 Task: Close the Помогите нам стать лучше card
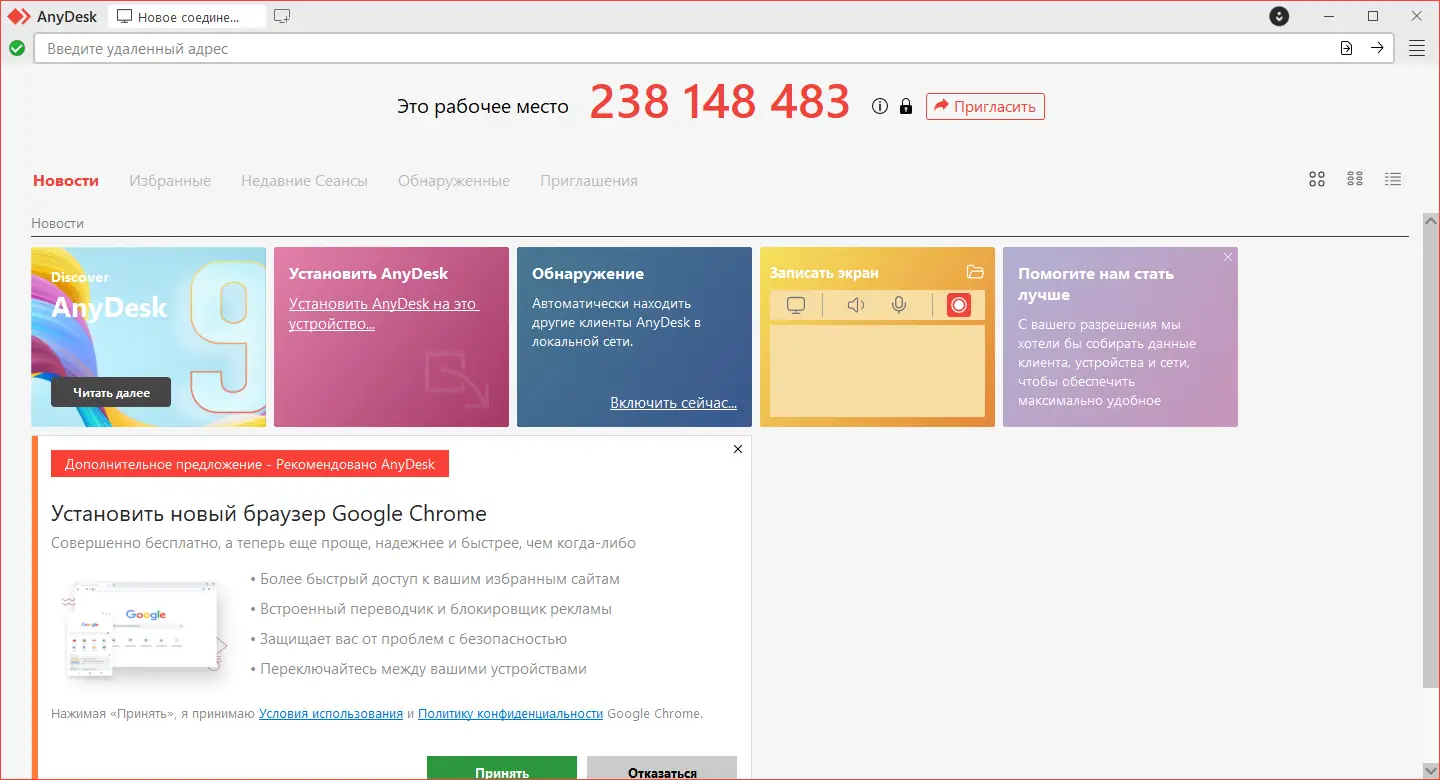(x=1228, y=257)
